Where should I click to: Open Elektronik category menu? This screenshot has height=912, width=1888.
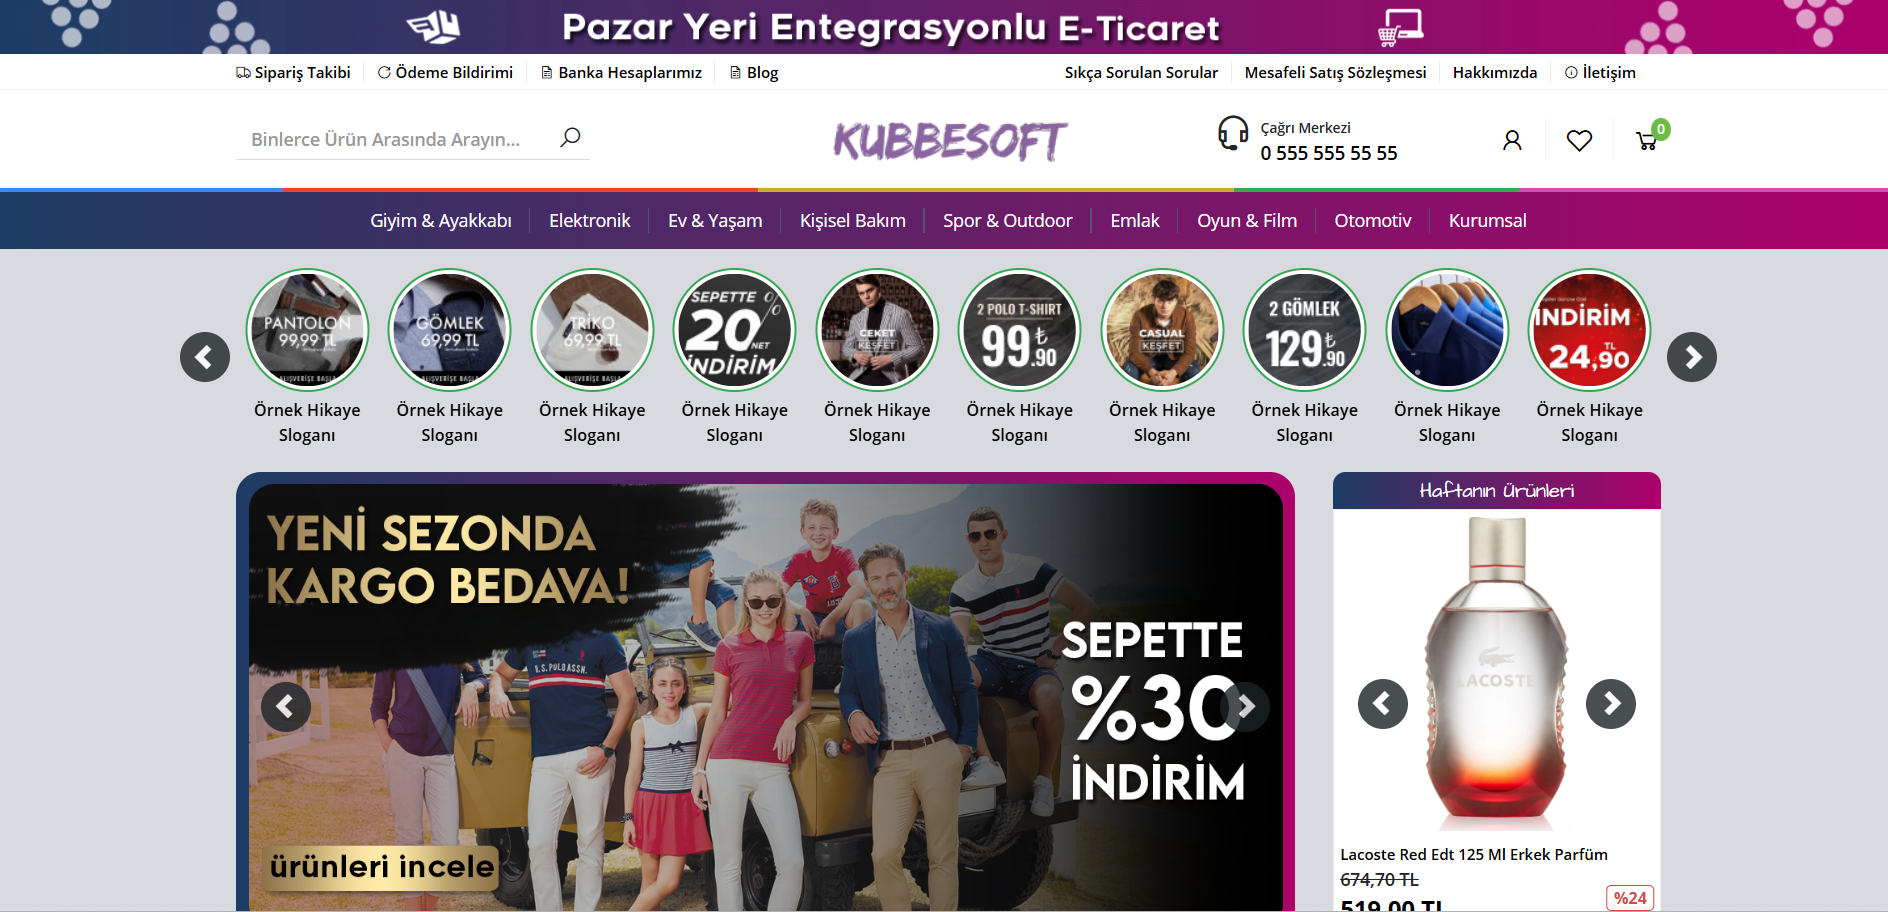590,221
